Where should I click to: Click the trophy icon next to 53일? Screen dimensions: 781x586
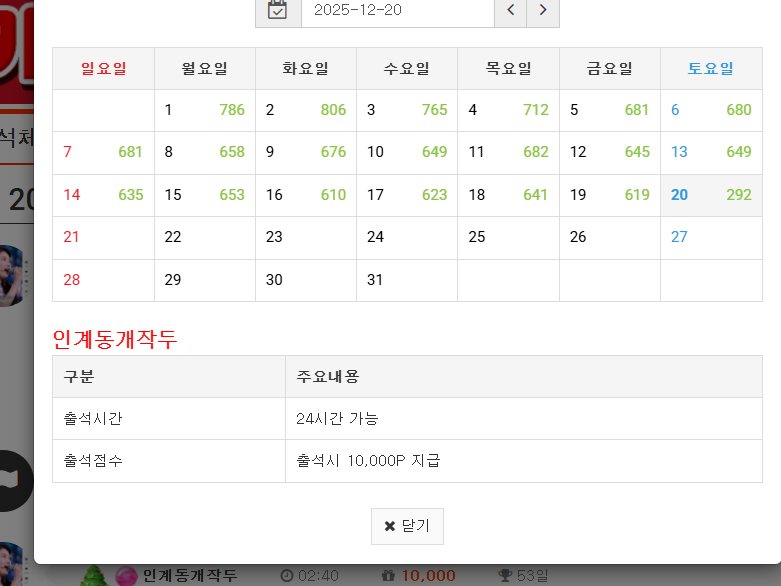pos(505,575)
